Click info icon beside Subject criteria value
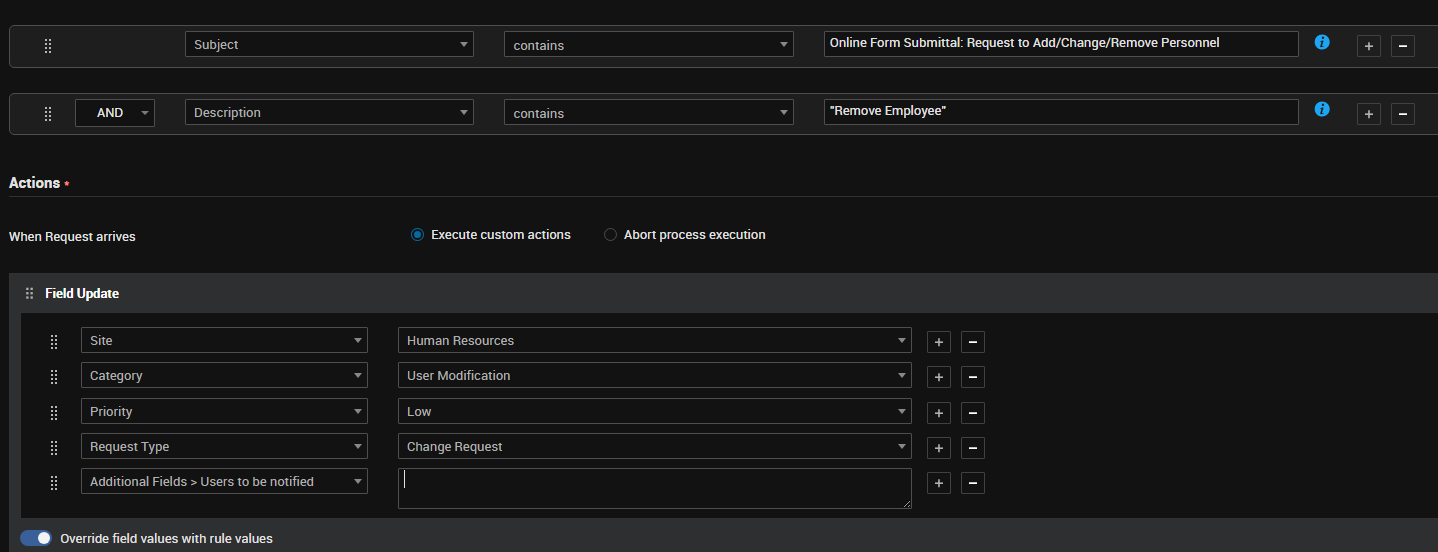Screen dimensions: 1438x552 [x=1321, y=43]
